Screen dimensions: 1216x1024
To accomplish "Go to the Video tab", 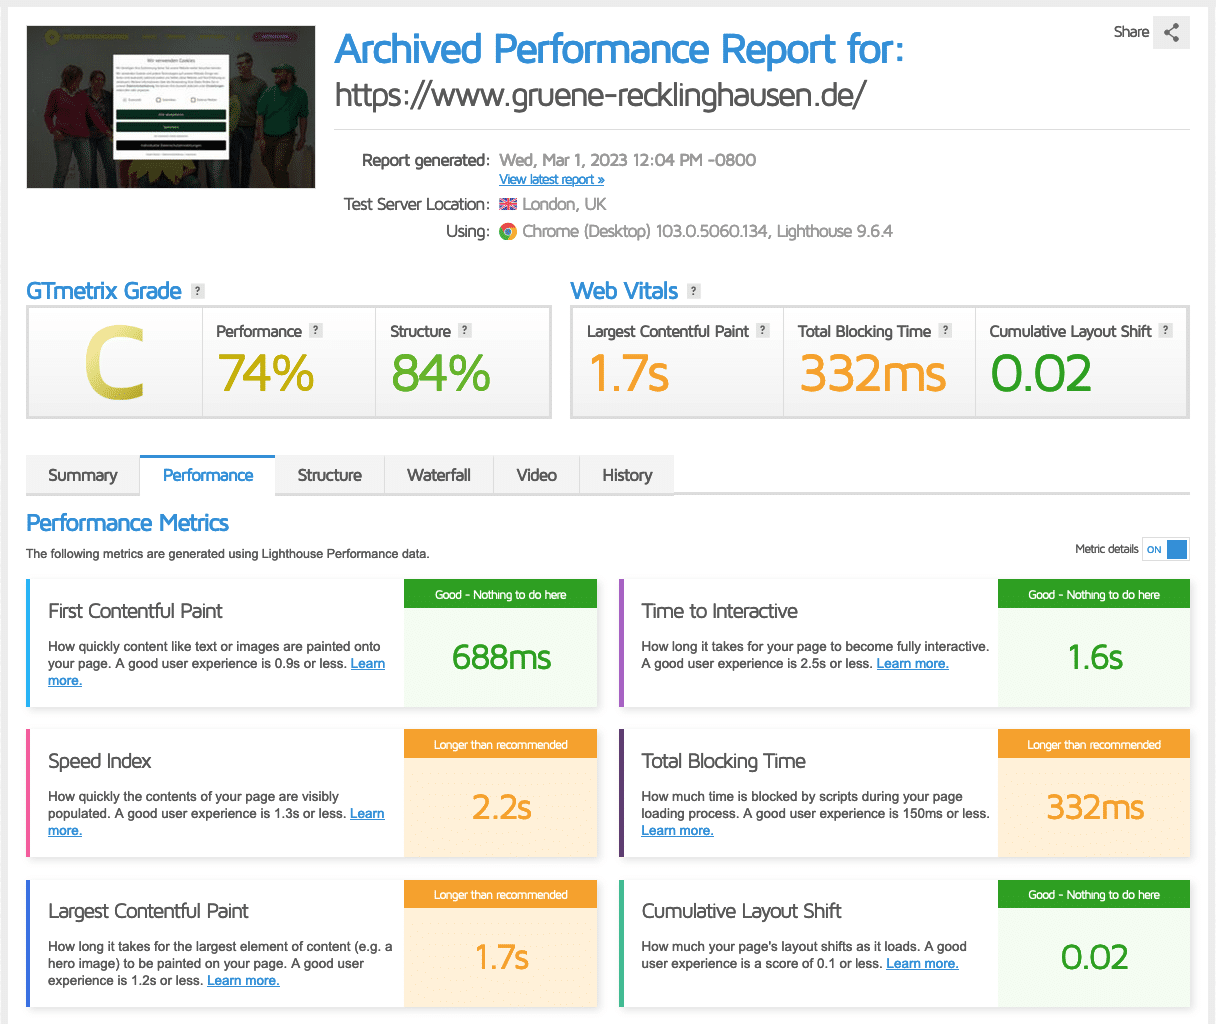I will click(536, 475).
